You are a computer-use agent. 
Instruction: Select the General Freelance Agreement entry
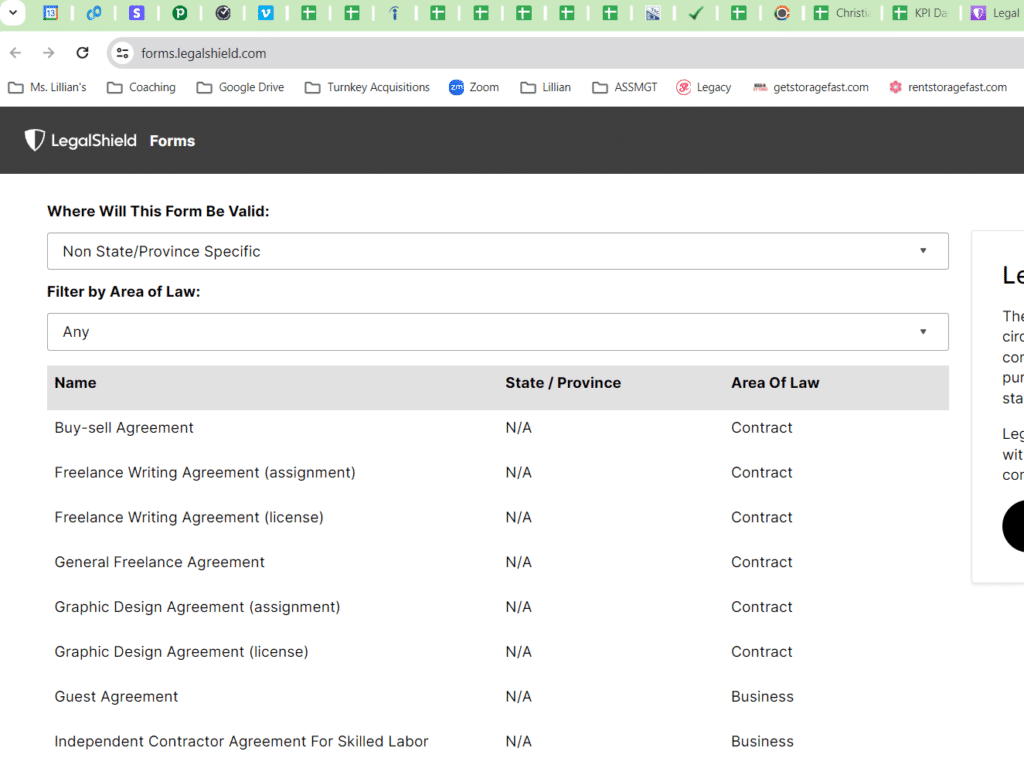coord(159,562)
